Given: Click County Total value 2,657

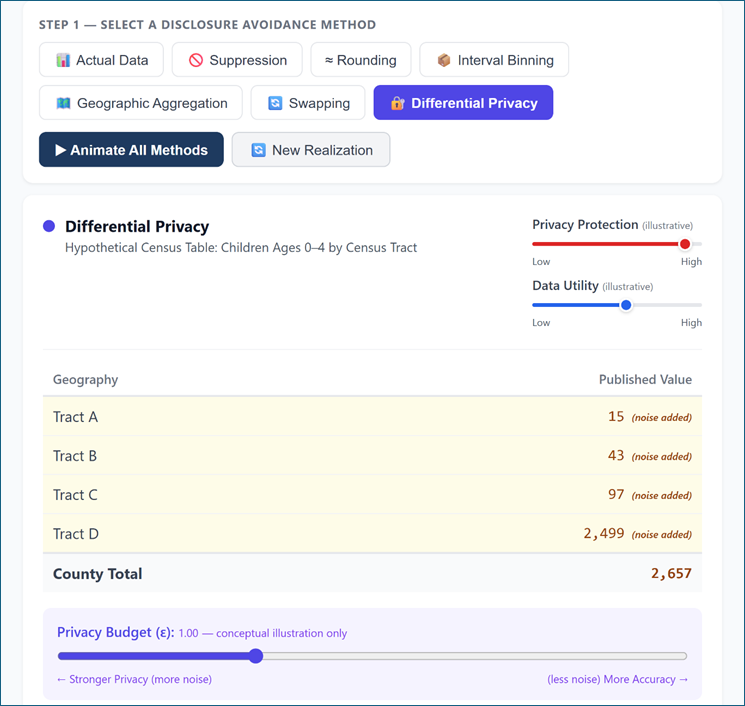Looking at the screenshot, I should click(671, 573).
